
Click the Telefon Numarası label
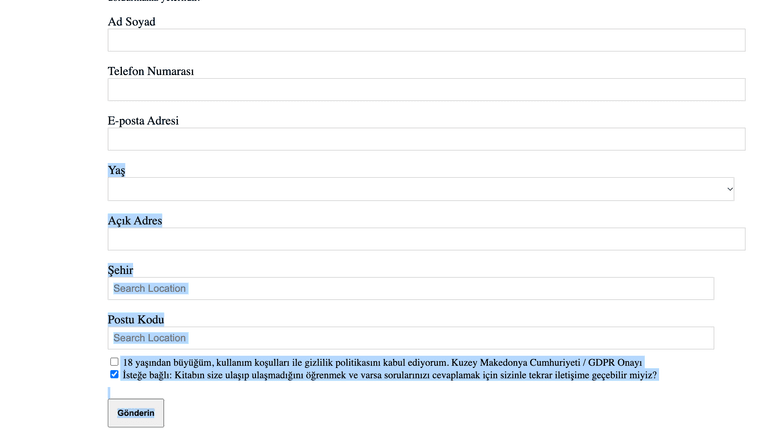pos(151,71)
